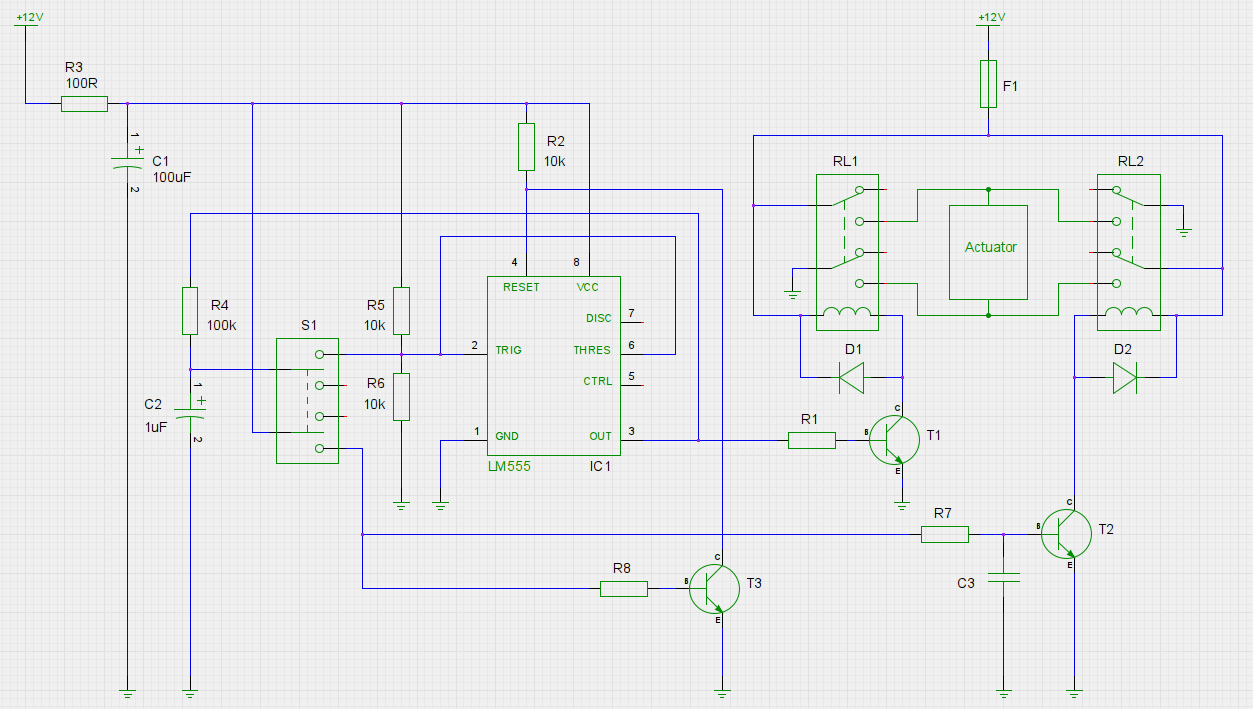Select transistor T2 symbol
Image resolution: width=1253 pixels, height=709 pixels.
[1066, 533]
